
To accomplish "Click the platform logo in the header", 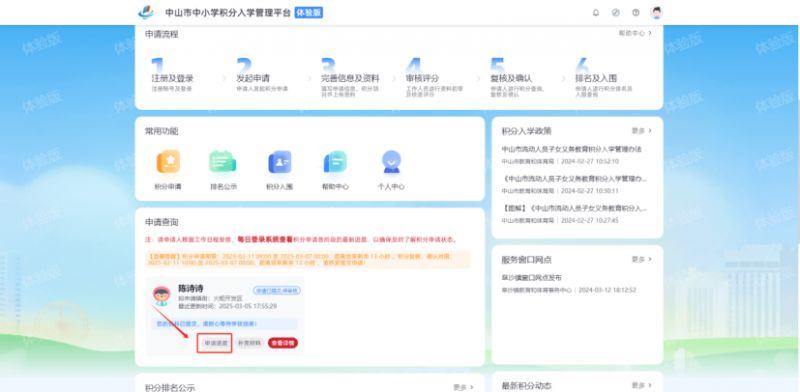I will [x=146, y=12].
